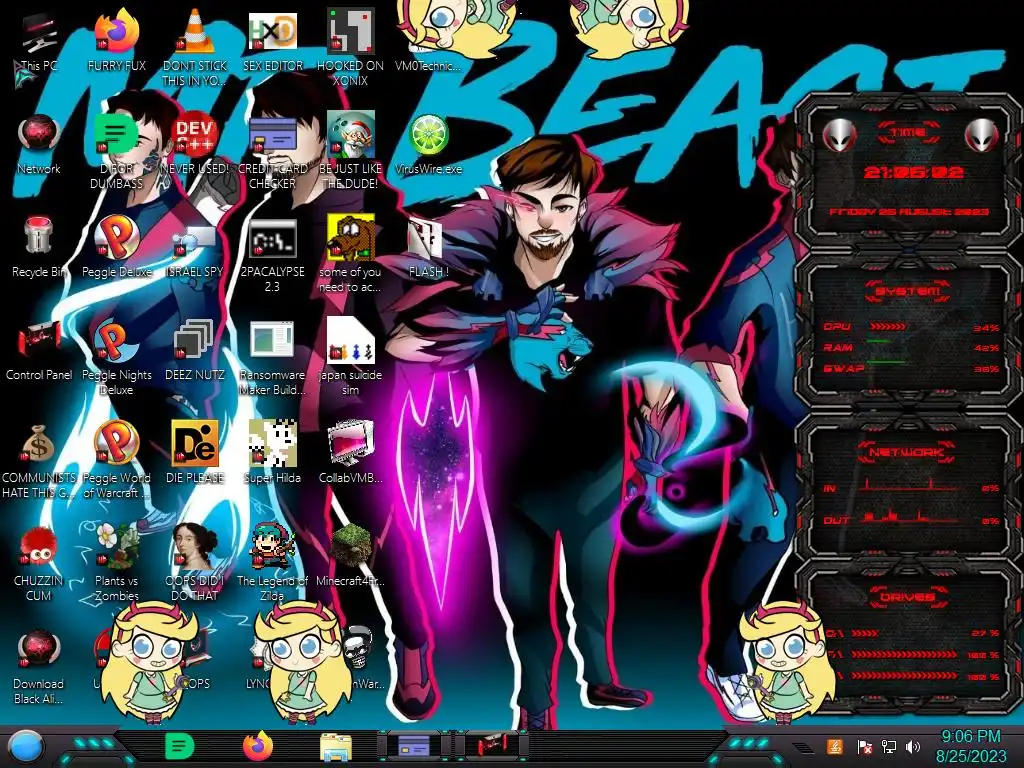The width and height of the screenshot is (1024, 768).
Task: Open File Explorer from the taskbar
Action: click(x=336, y=747)
